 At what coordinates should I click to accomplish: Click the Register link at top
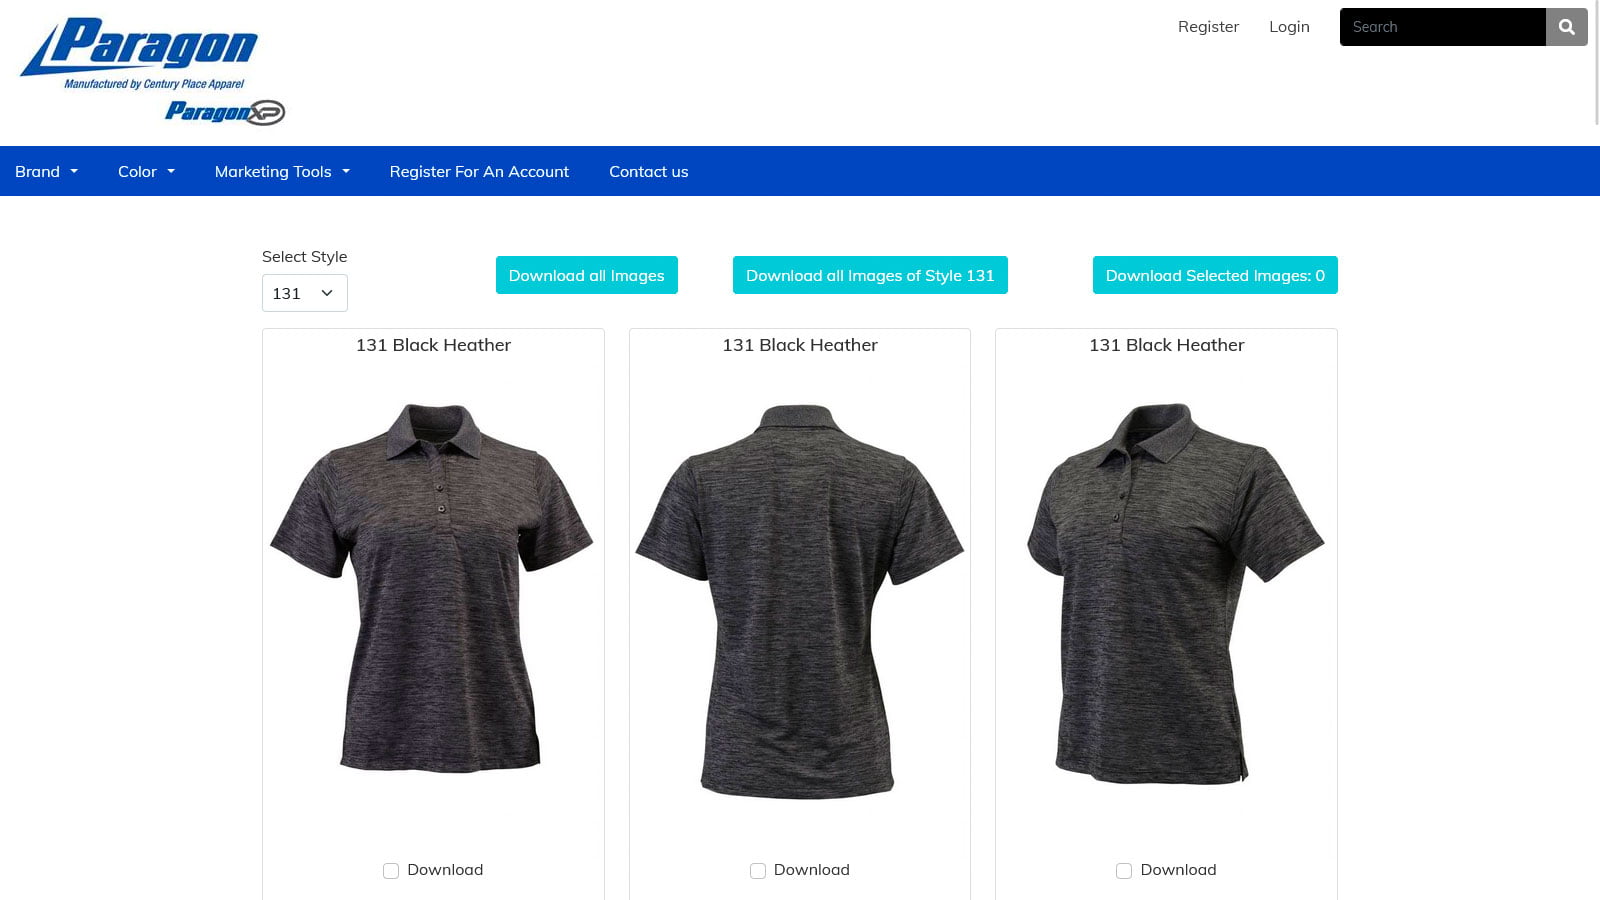tap(1208, 27)
